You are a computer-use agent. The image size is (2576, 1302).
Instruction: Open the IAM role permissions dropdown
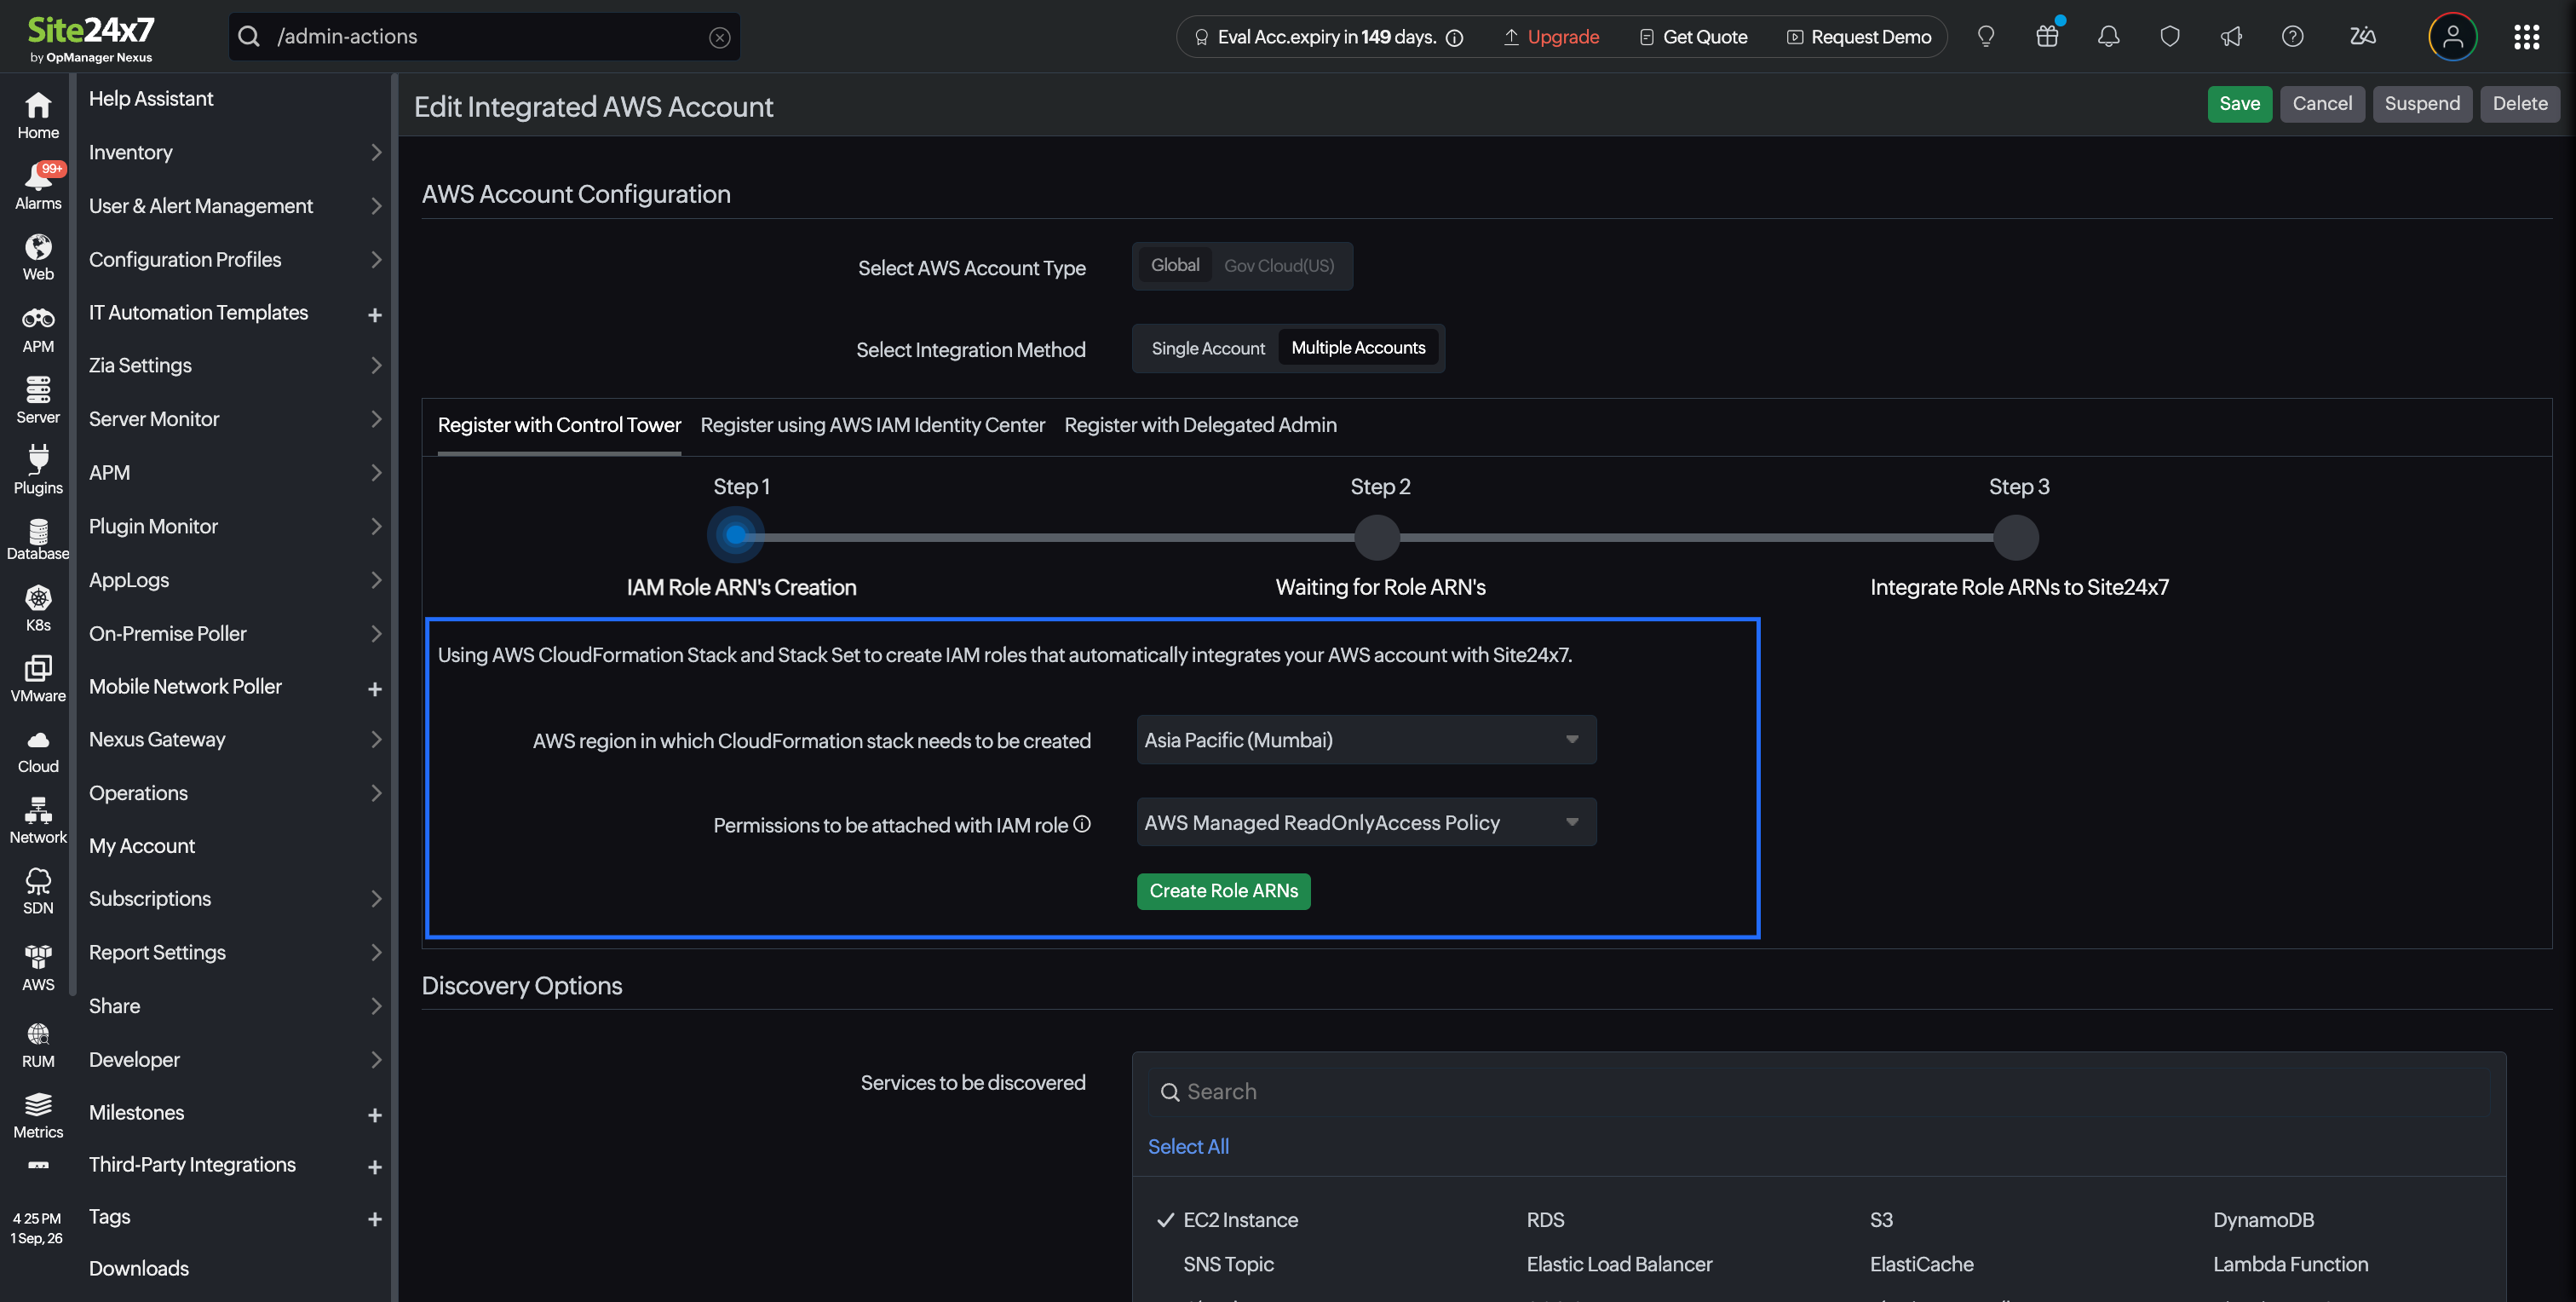pyautogui.click(x=1366, y=822)
